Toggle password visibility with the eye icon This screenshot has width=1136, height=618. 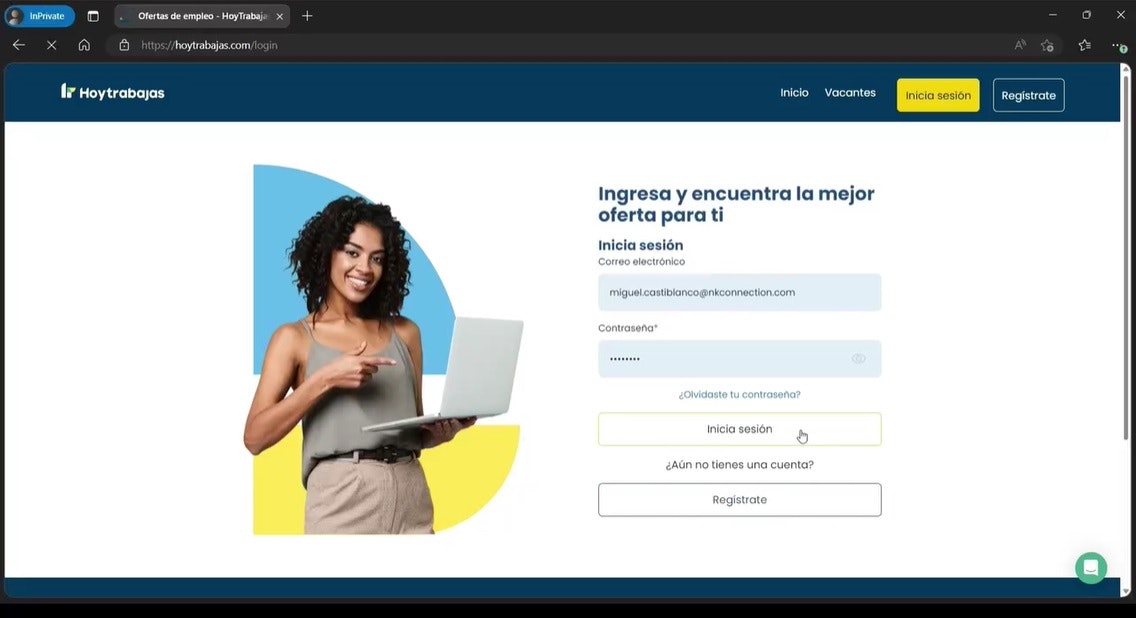point(858,358)
